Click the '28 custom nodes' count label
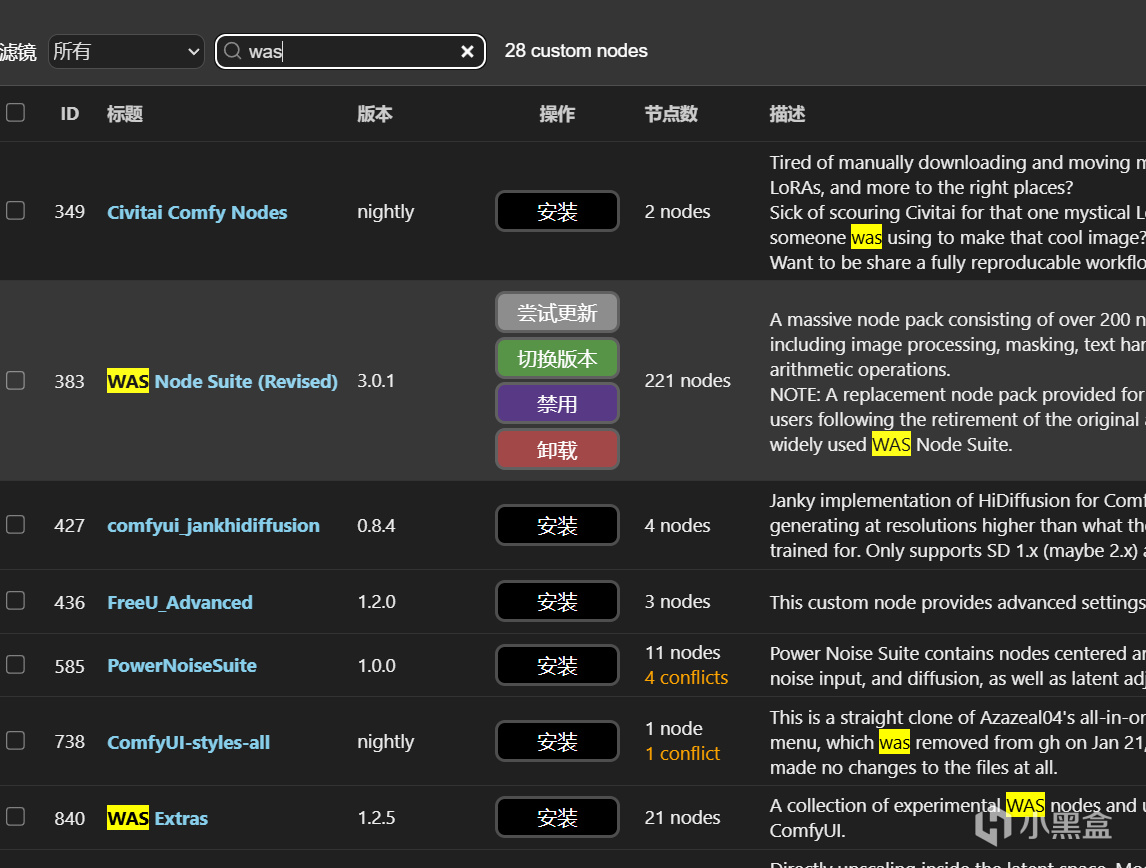This screenshot has width=1146, height=868. (576, 50)
